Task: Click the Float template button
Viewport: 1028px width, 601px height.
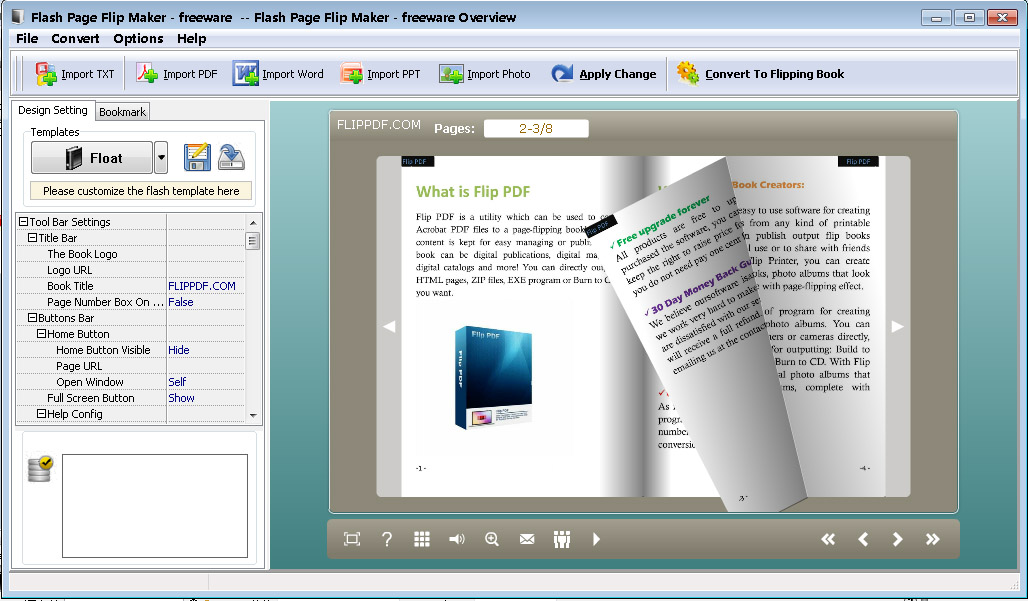Action: click(92, 158)
